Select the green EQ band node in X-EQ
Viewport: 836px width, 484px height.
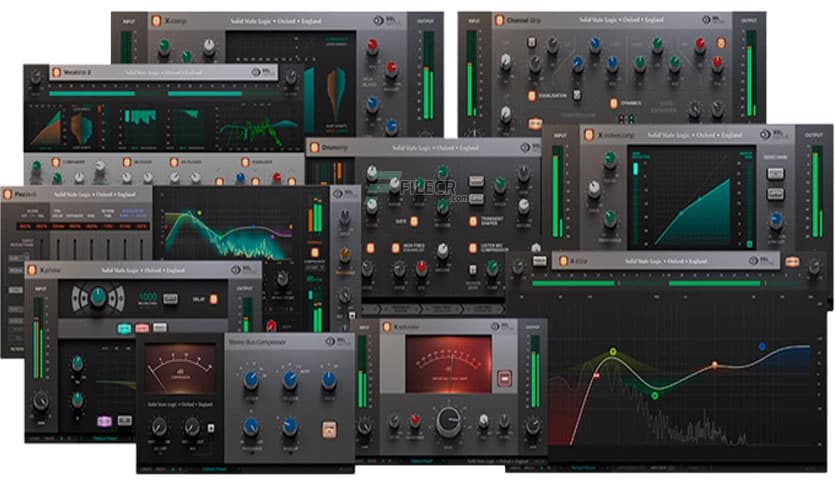[655, 396]
